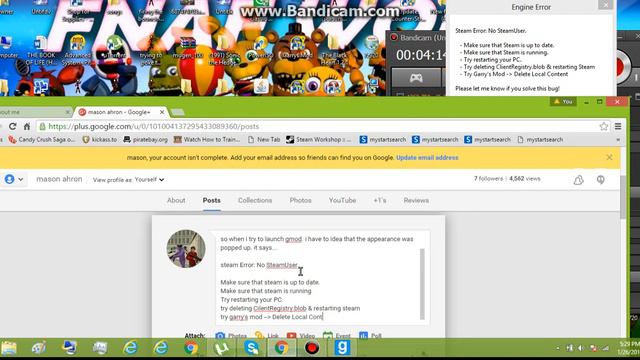Show hidden bookmarks via overflow chevron
This screenshot has width=640, height=360.
pyautogui.click(x=618, y=140)
